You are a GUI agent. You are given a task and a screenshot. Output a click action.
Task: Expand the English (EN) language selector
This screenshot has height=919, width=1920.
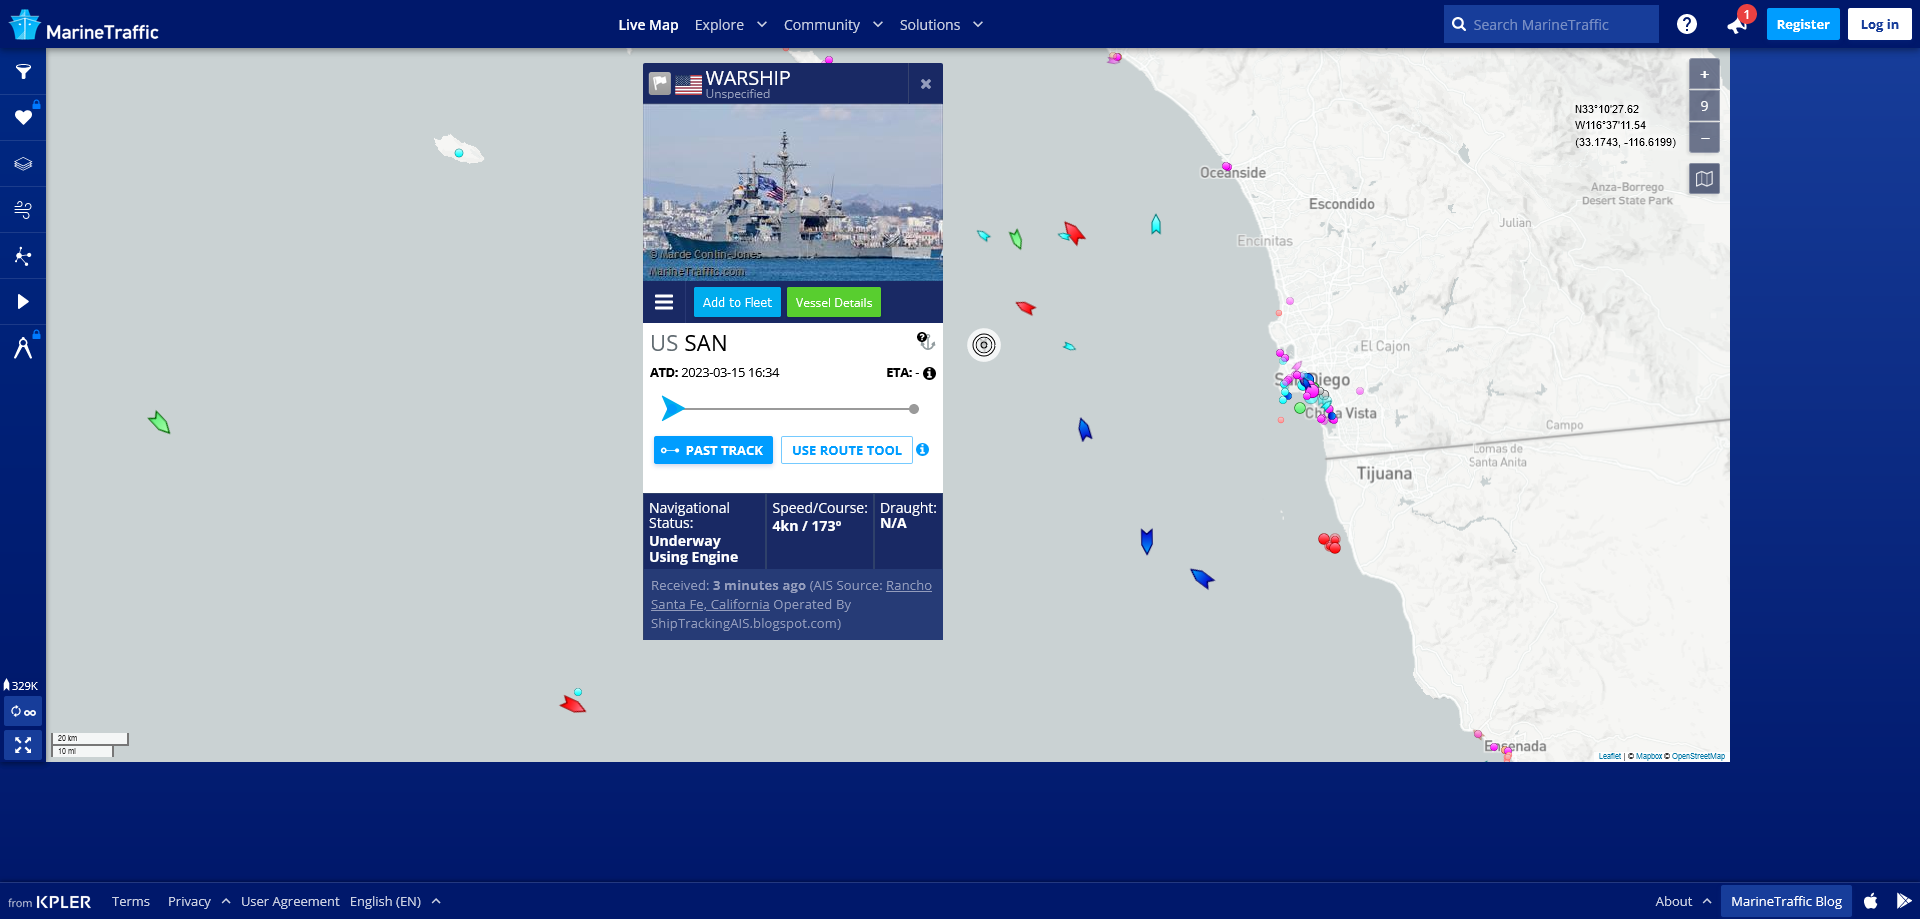pos(395,901)
